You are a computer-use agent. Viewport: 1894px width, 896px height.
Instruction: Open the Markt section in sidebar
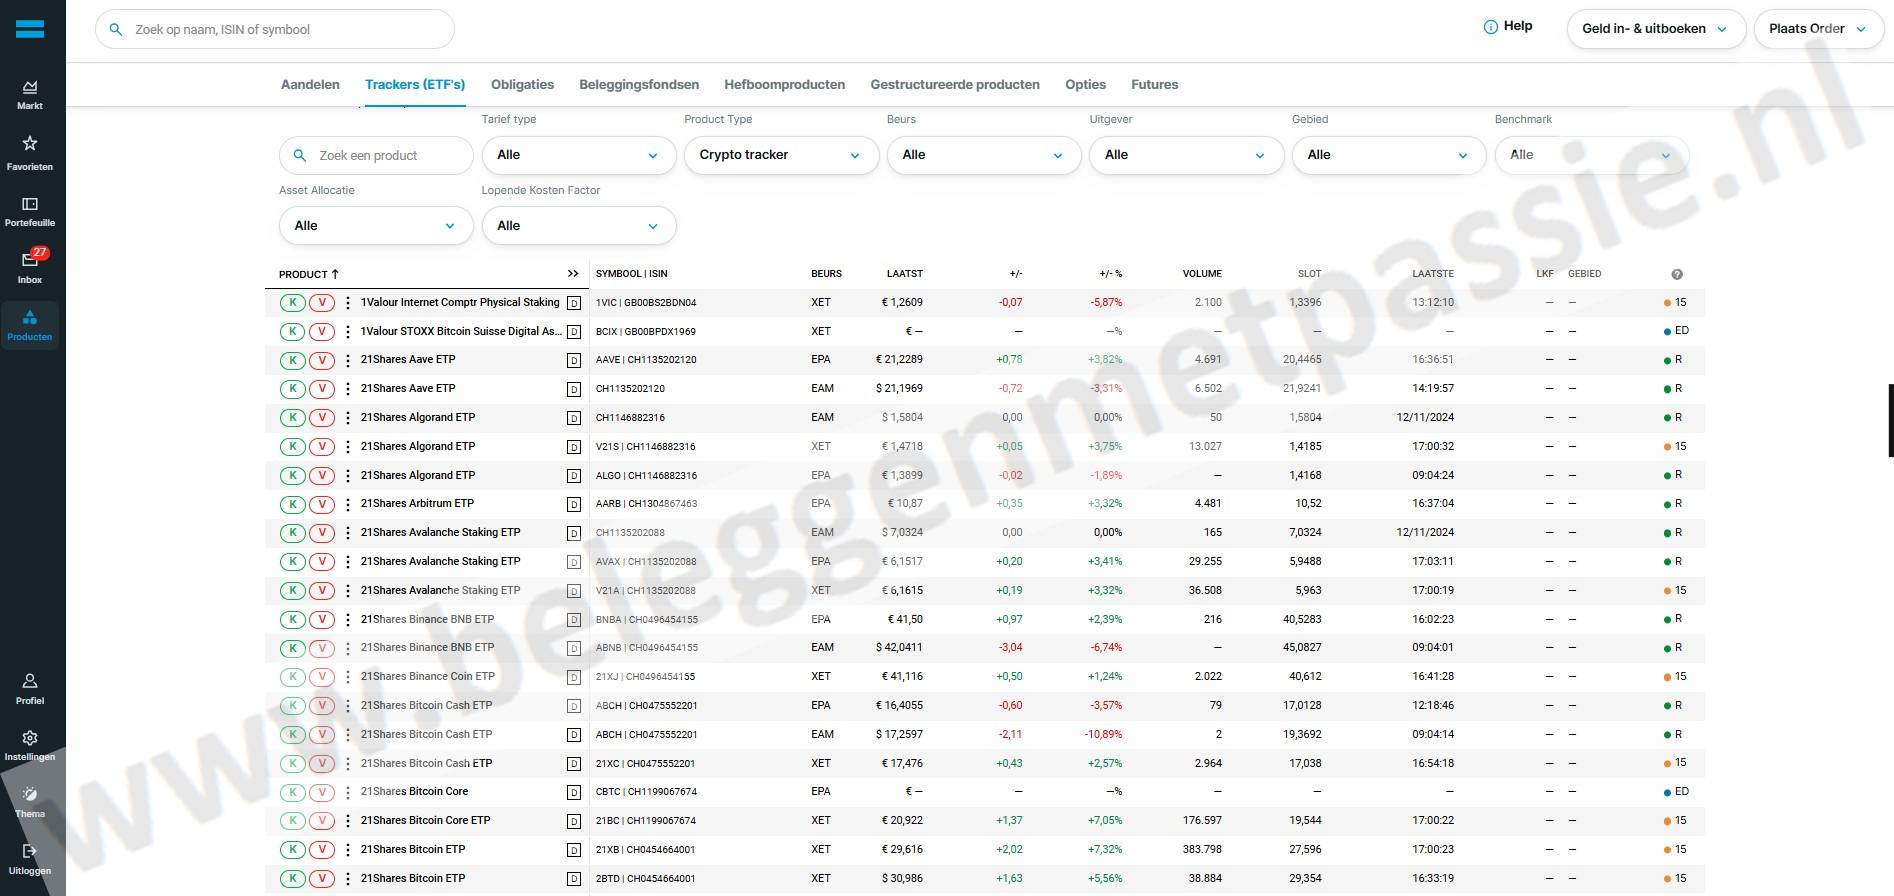click(30, 94)
